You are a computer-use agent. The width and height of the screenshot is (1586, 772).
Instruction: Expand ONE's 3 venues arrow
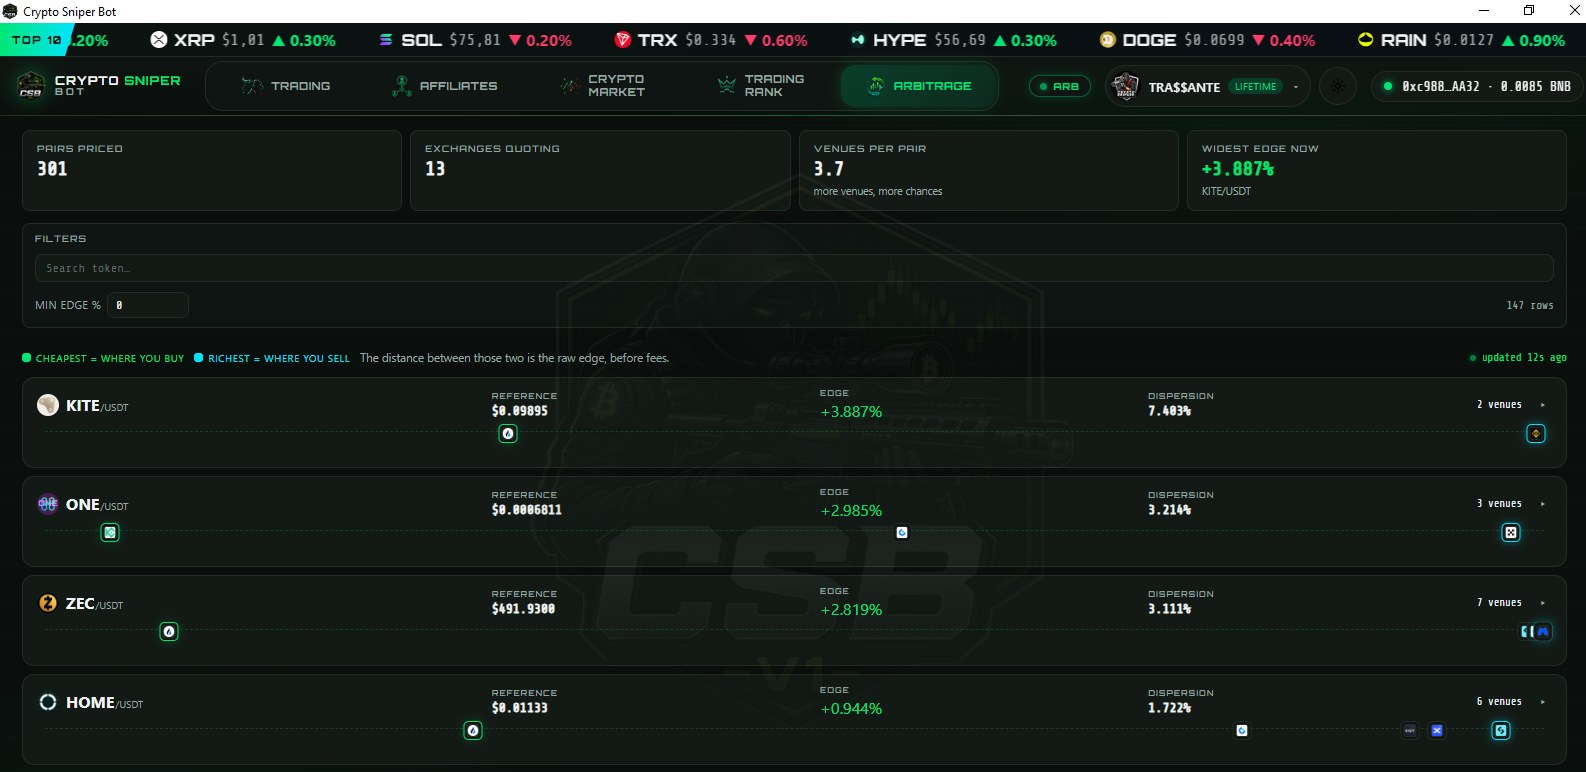click(x=1543, y=504)
